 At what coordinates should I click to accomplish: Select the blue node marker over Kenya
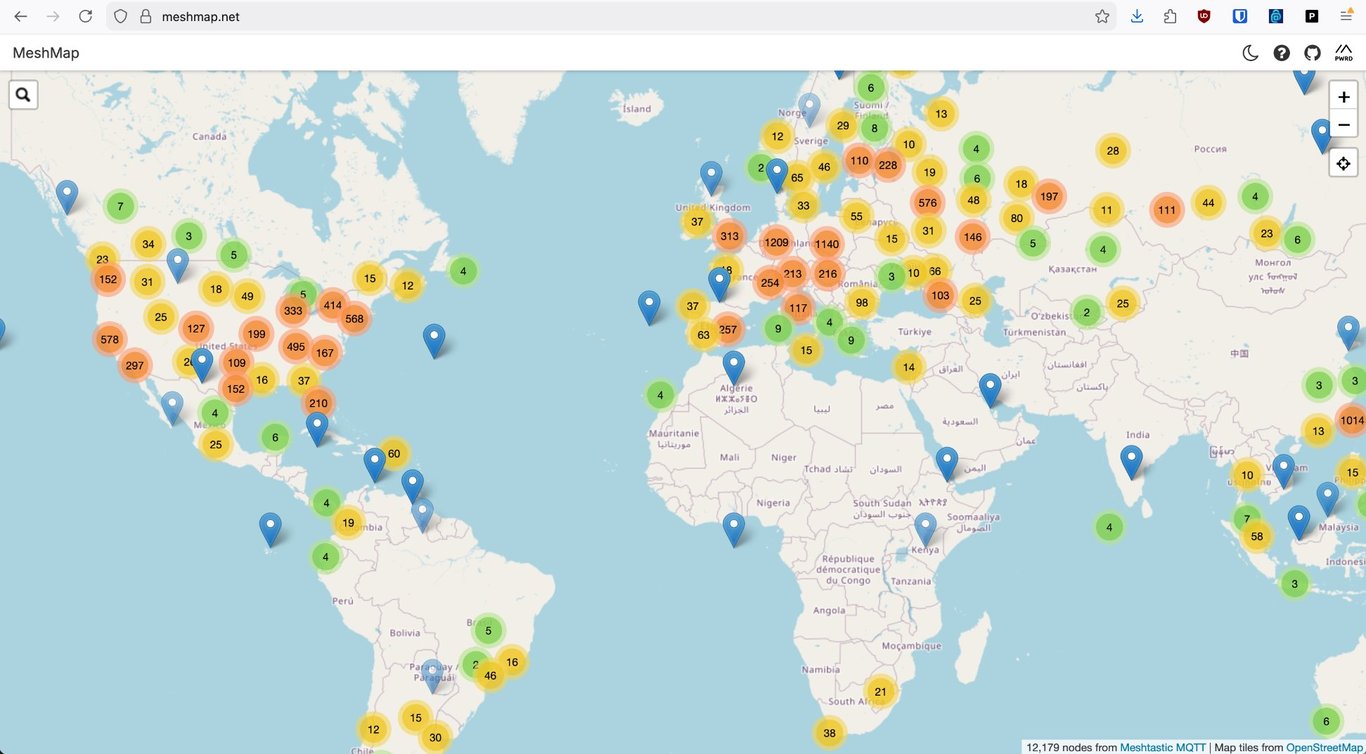(x=925, y=530)
